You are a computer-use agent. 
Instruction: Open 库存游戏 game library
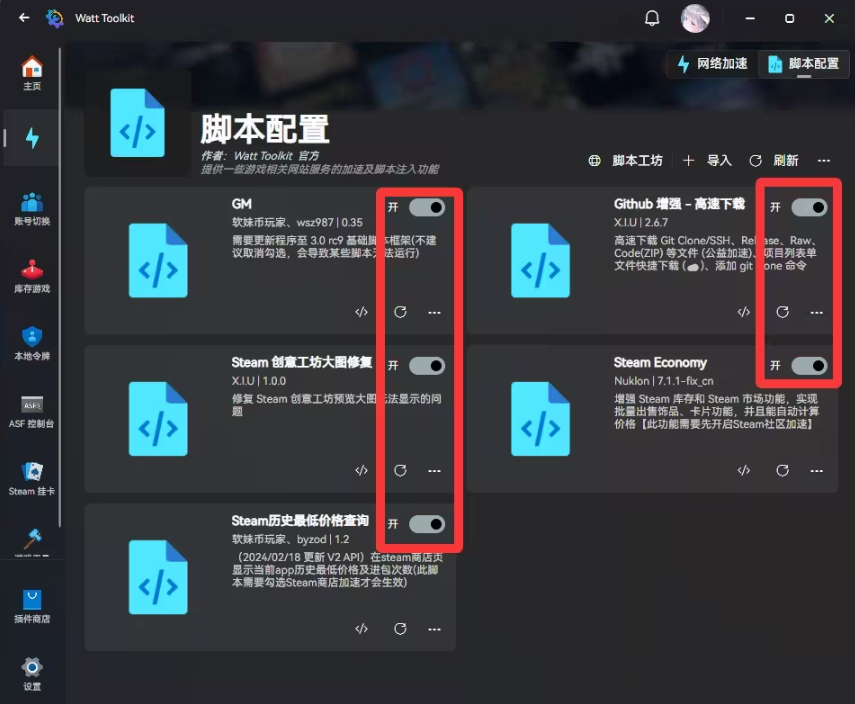(x=32, y=276)
